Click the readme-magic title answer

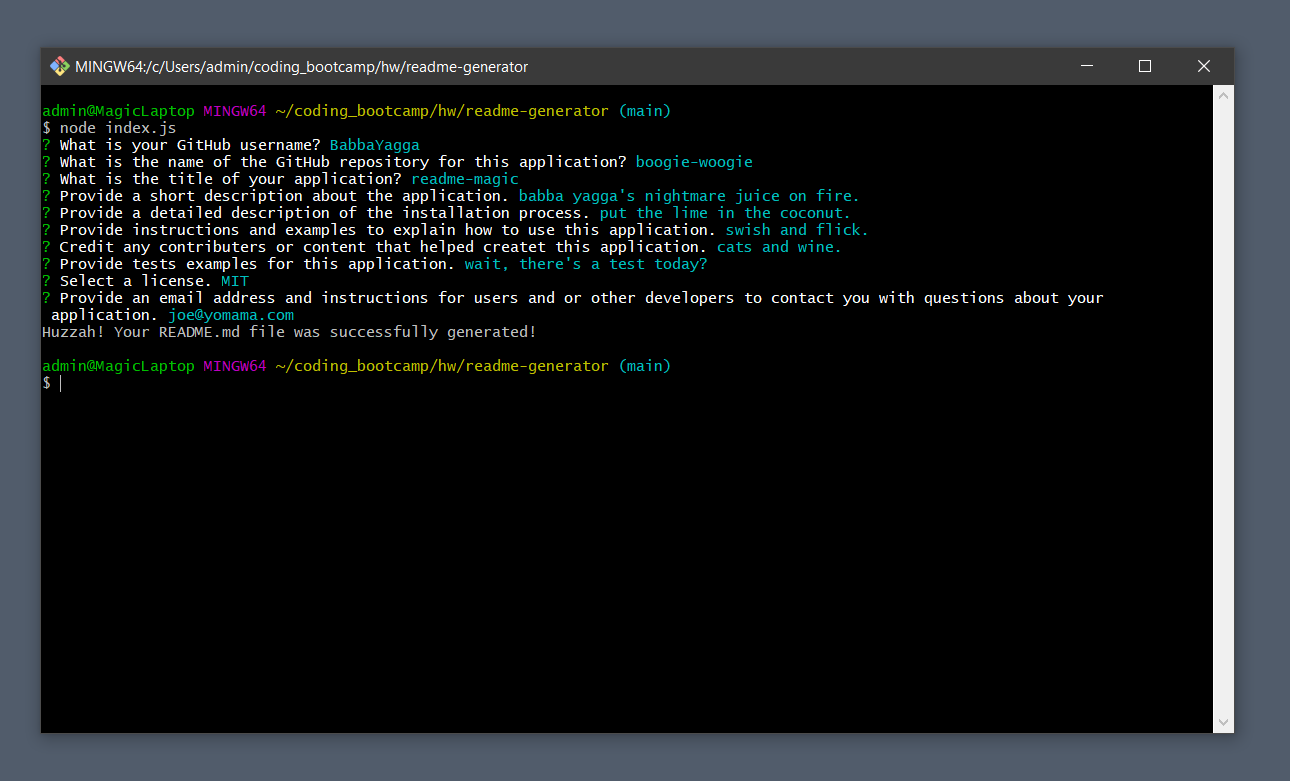pyautogui.click(x=465, y=178)
